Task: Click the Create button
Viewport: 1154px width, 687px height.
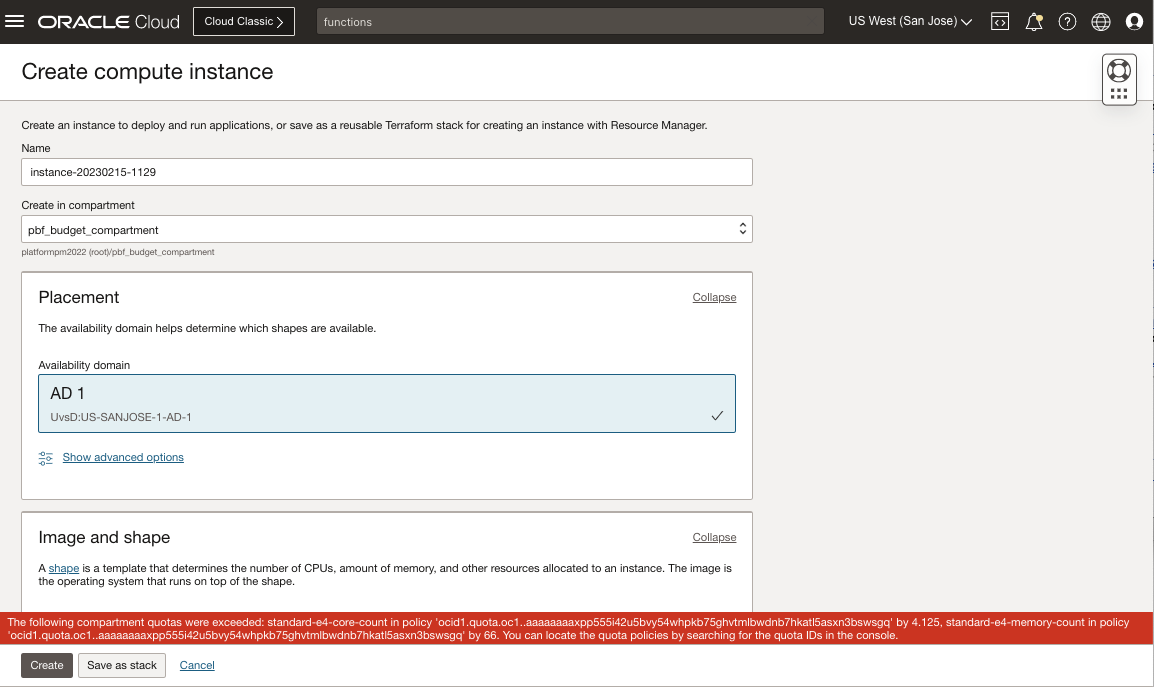Action: [46, 663]
